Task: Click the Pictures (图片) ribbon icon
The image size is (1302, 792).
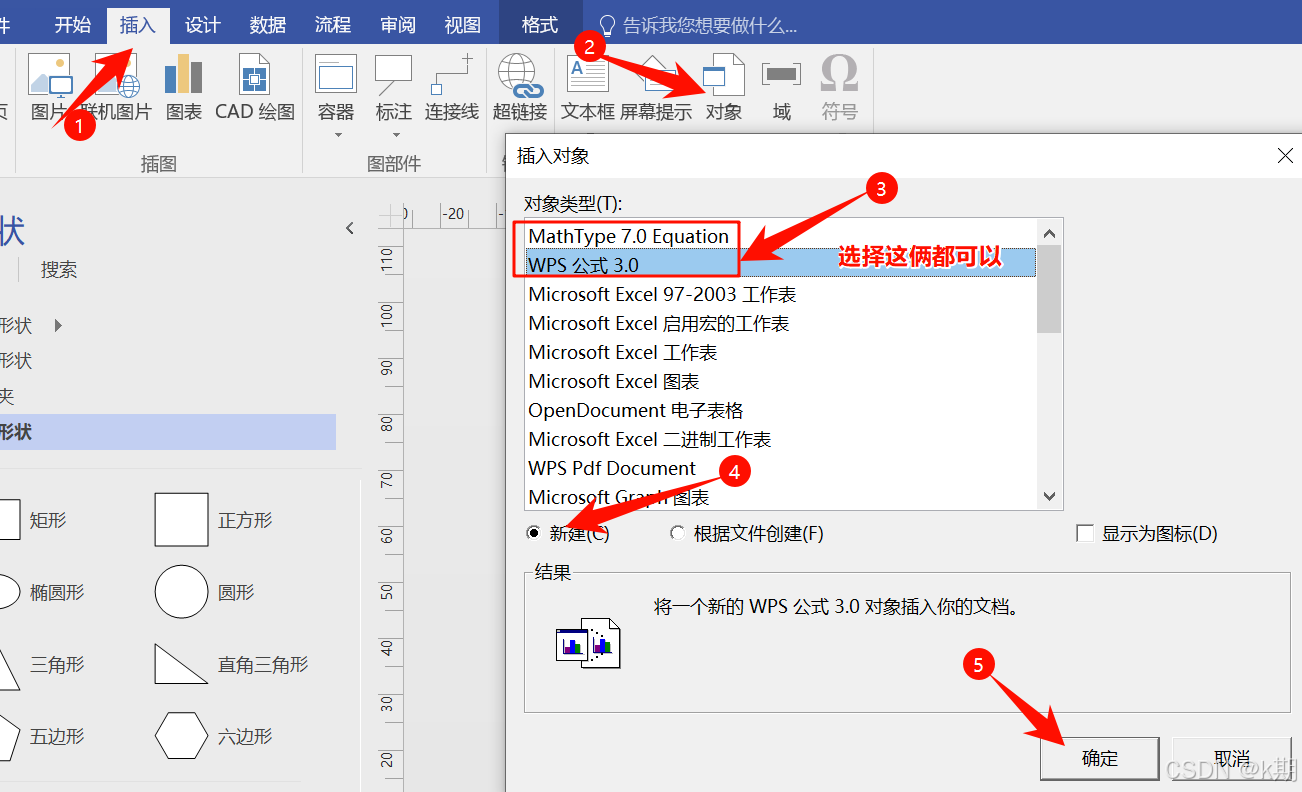Action: coord(49,75)
